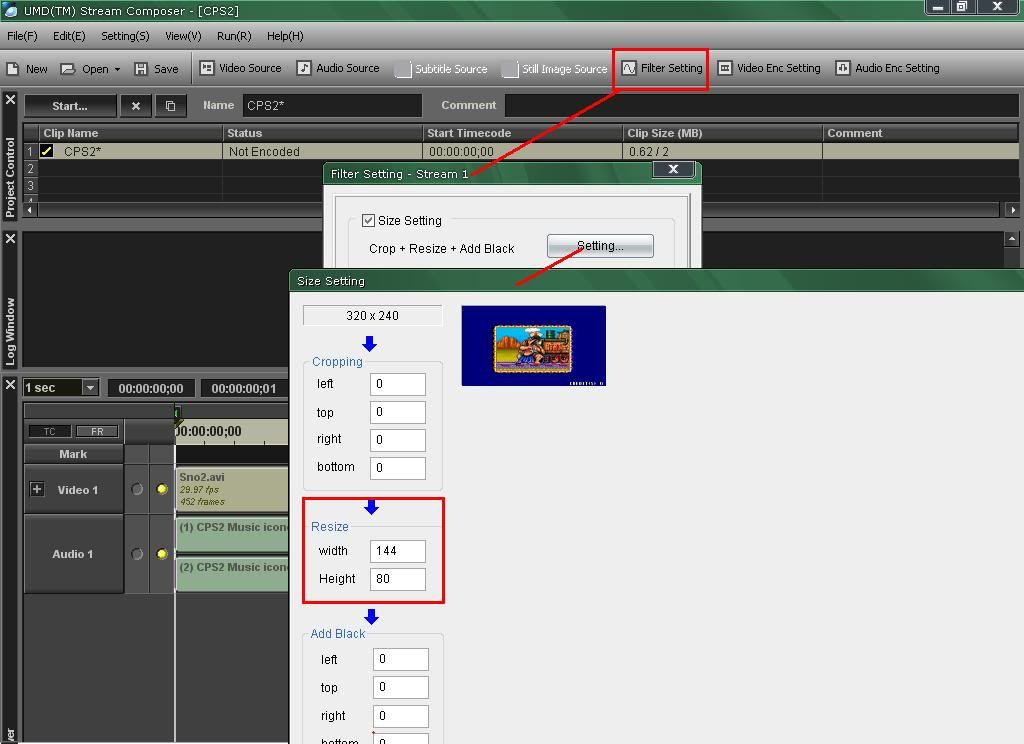The width and height of the screenshot is (1024, 744).
Task: Click the Resize Height field
Action: pyautogui.click(x=398, y=579)
